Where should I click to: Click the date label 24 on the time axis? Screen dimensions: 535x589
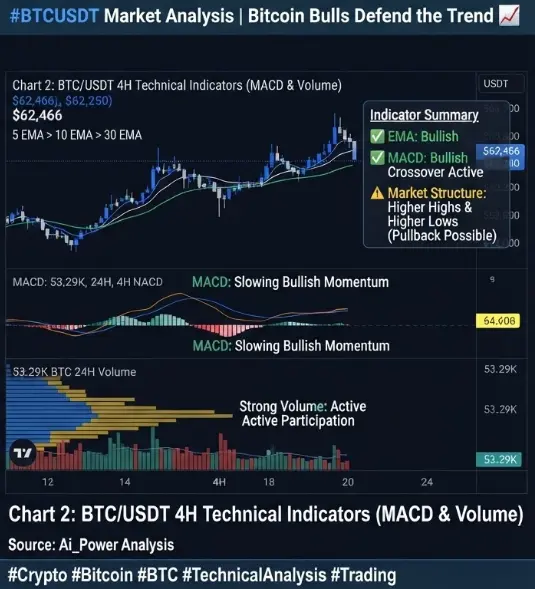(427, 482)
